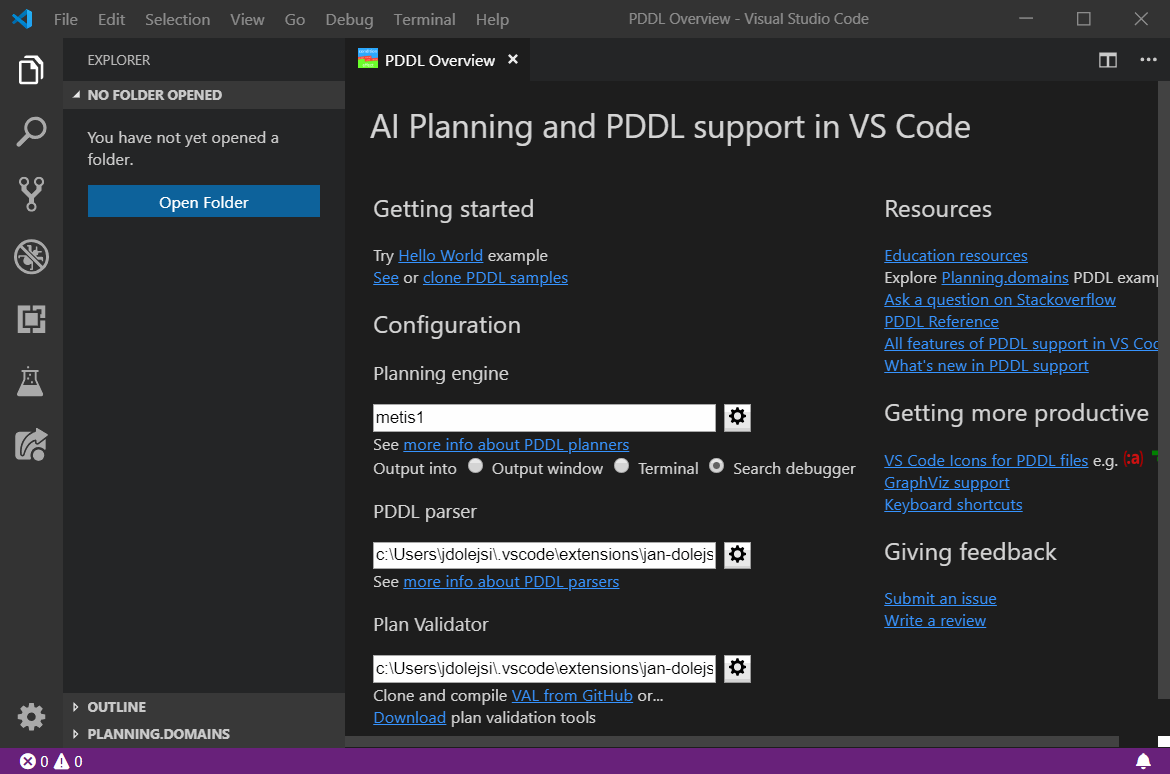Click the errors count in status bar
This screenshot has height=774, width=1170.
point(34,761)
